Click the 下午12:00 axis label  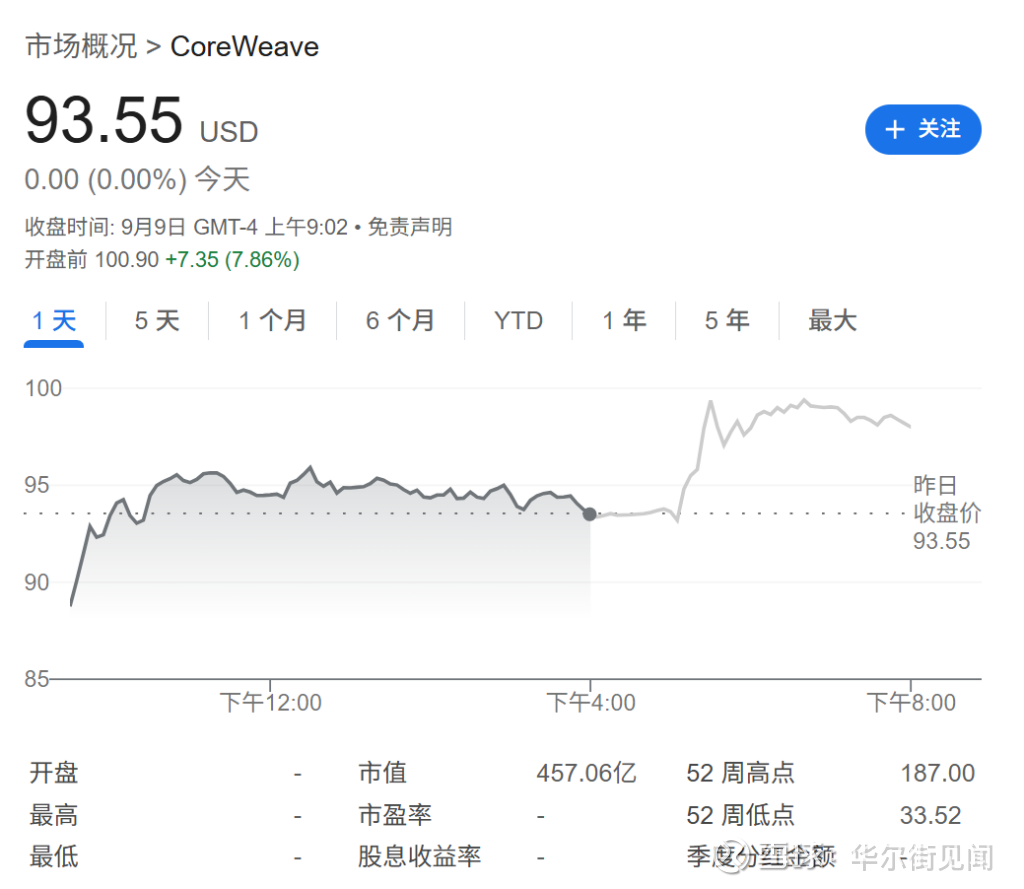click(x=270, y=703)
